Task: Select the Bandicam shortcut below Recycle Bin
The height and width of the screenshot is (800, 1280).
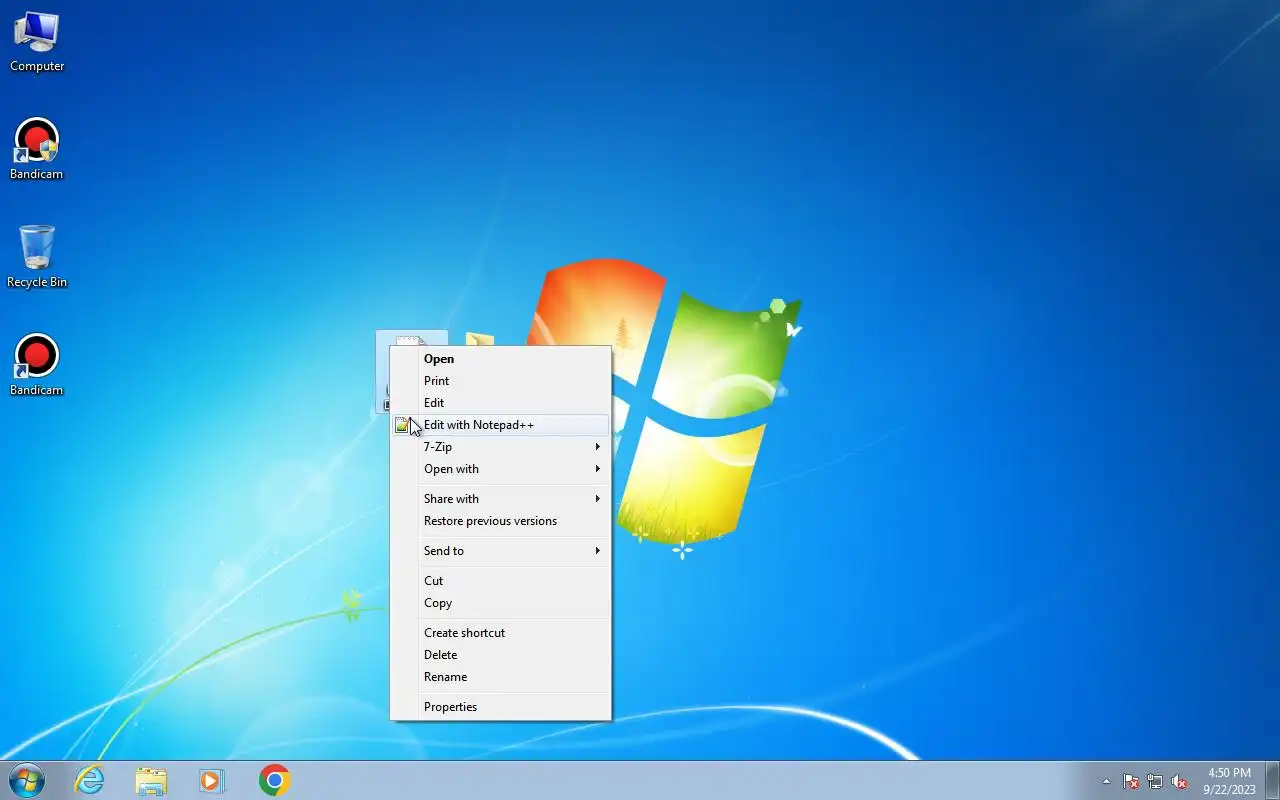Action: click(x=37, y=366)
